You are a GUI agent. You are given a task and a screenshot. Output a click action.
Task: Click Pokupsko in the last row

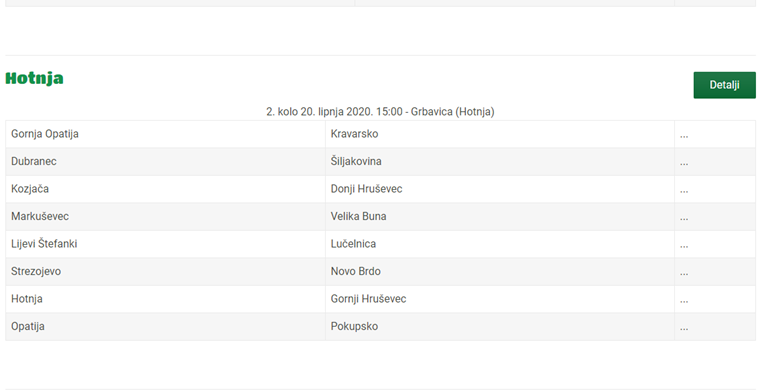[x=354, y=327]
